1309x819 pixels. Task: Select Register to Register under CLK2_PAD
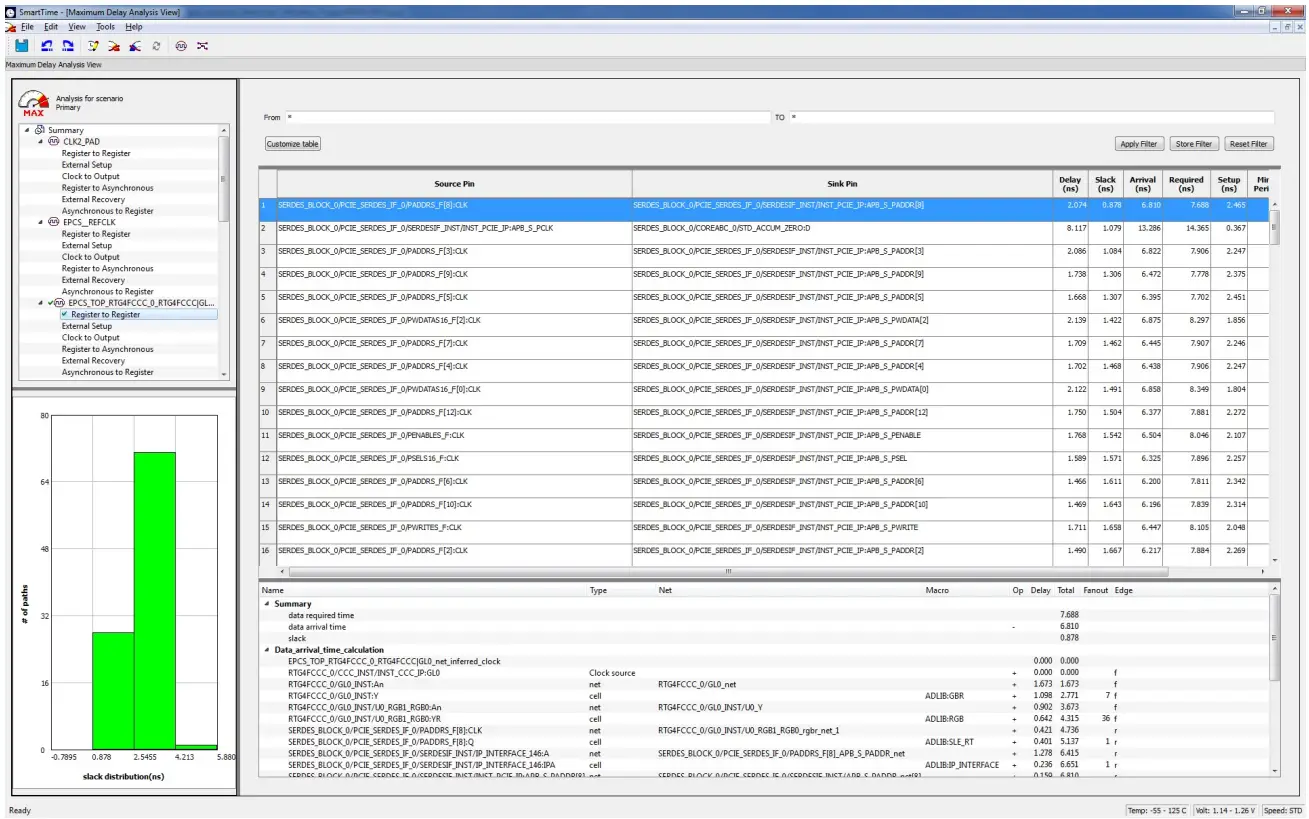pos(96,153)
